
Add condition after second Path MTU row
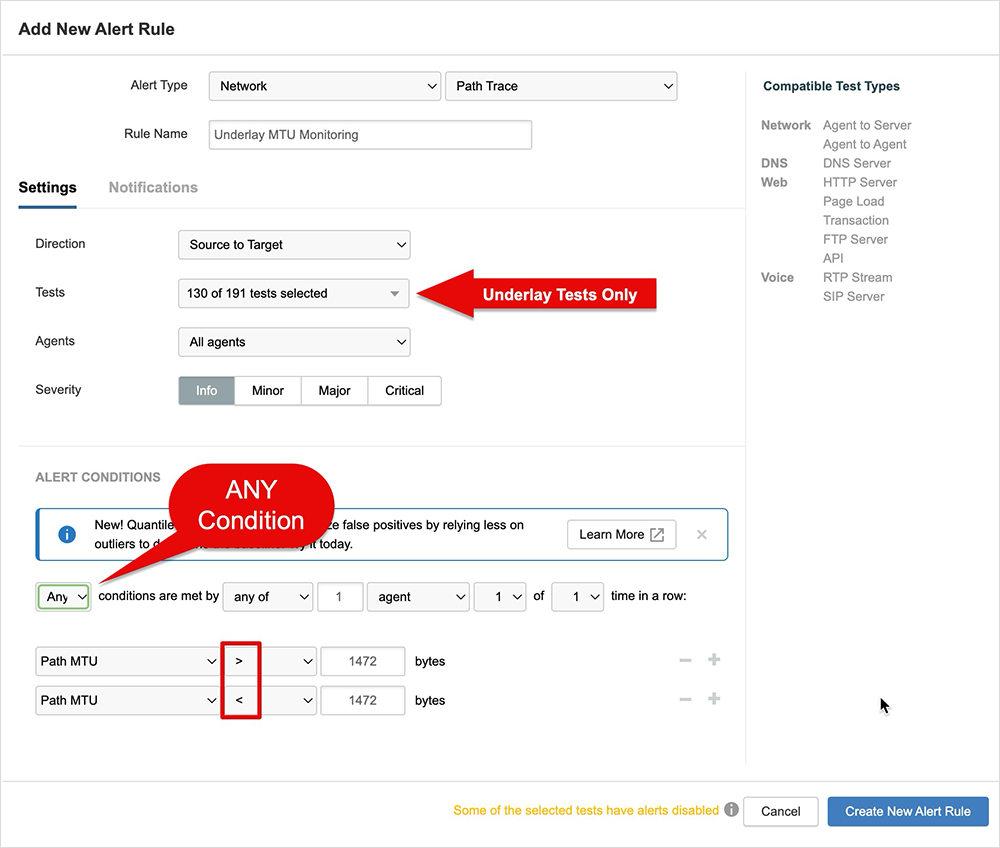[714, 700]
